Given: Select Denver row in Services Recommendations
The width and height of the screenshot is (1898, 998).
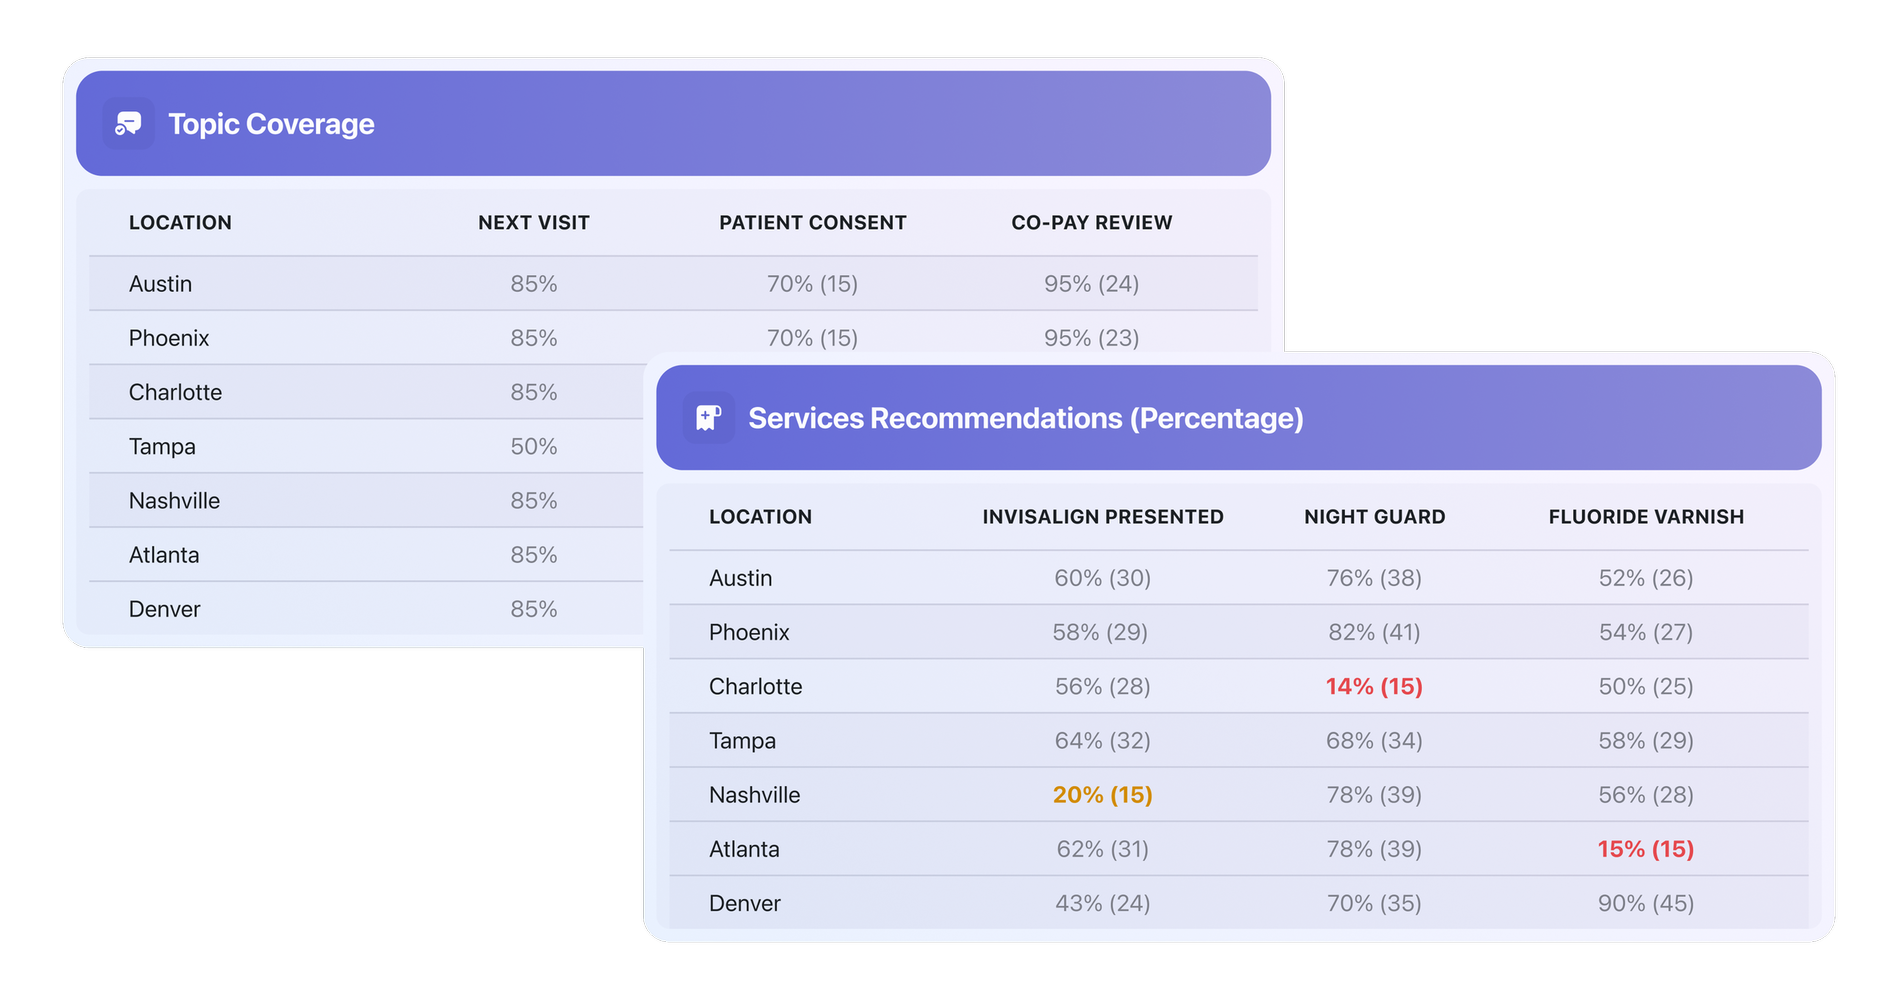Looking at the screenshot, I should coord(1239,903).
